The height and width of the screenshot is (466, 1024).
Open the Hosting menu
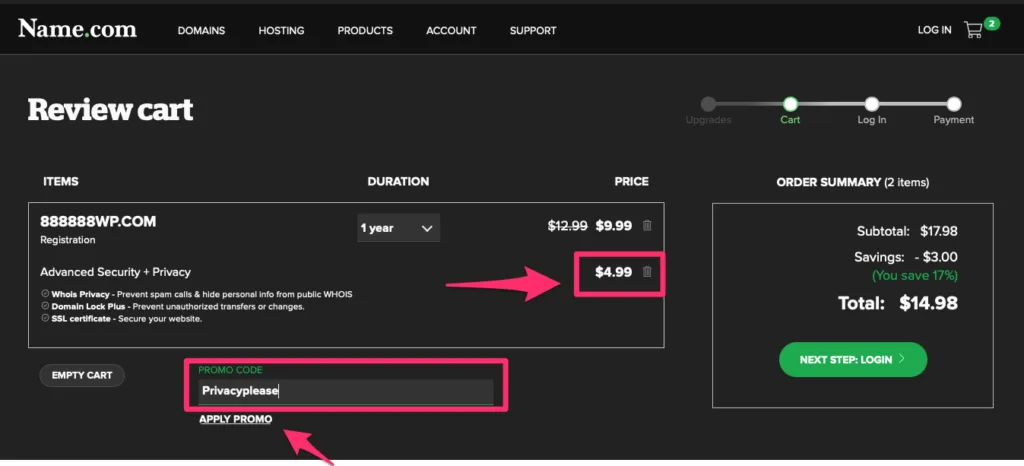(281, 30)
